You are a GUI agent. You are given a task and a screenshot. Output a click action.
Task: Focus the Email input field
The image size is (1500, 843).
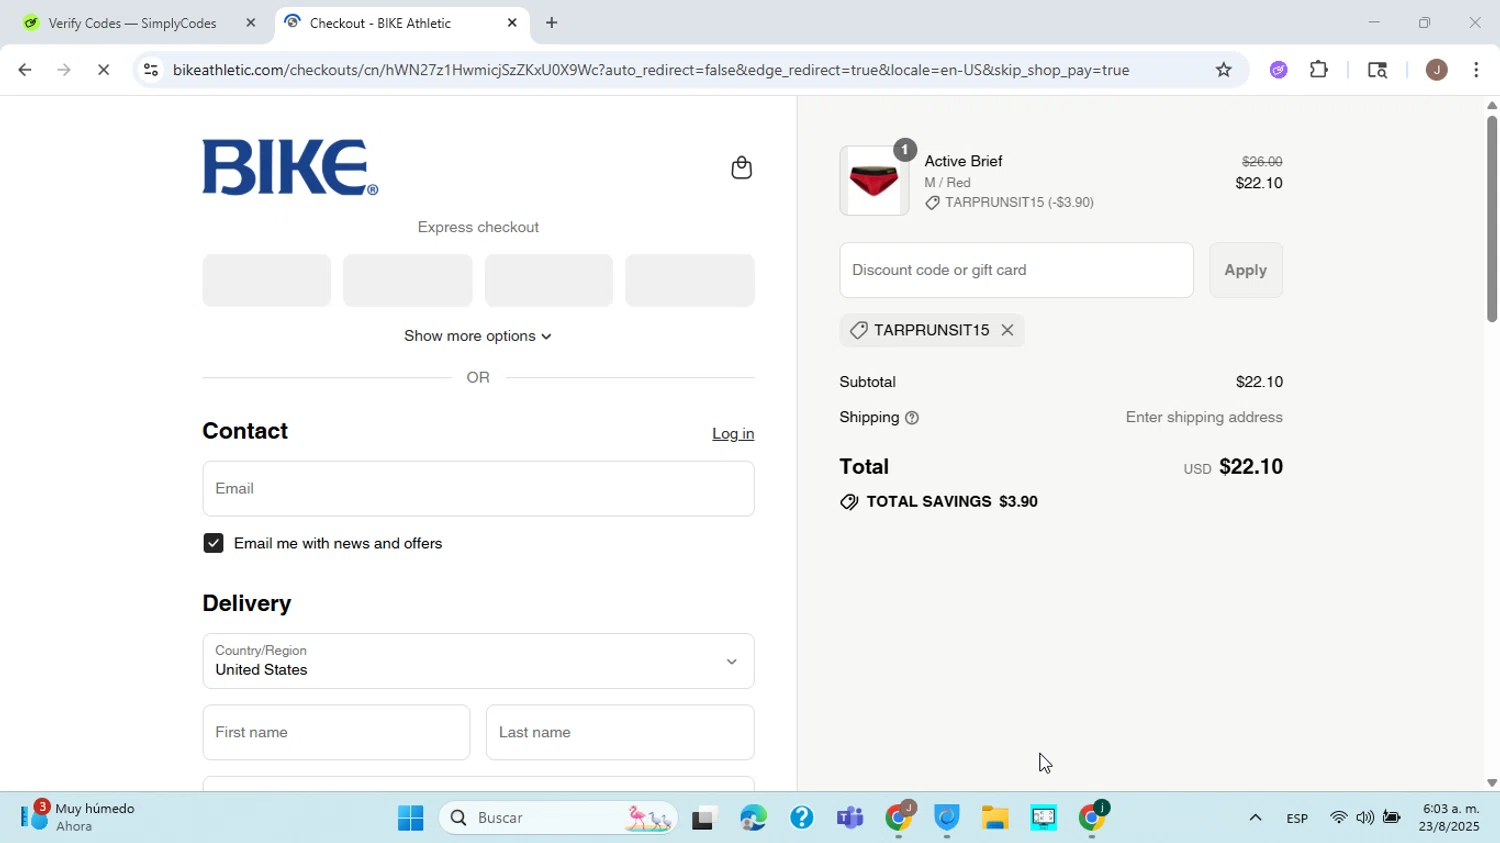click(x=478, y=489)
